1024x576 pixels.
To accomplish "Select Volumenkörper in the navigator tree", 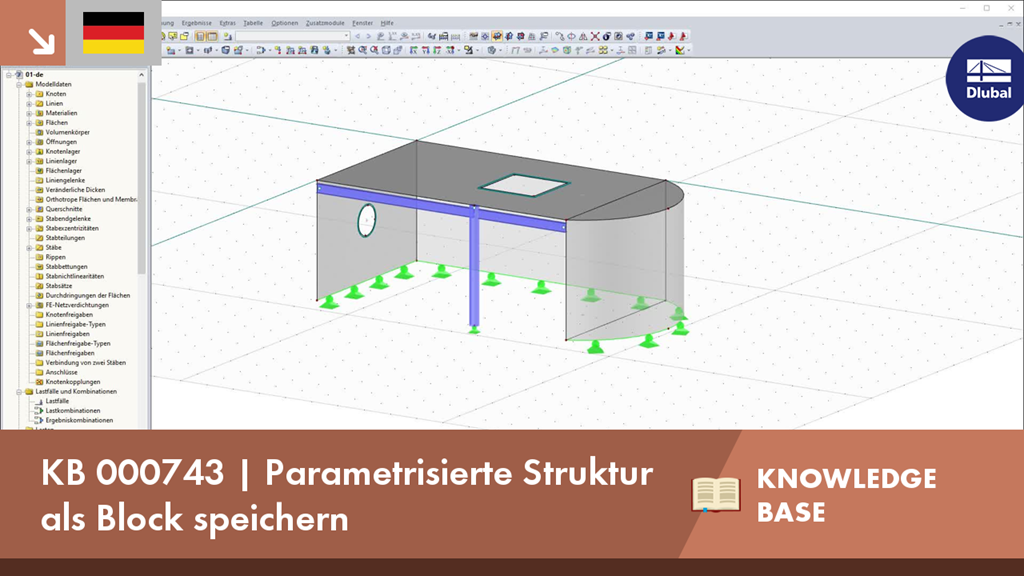I will [67, 133].
